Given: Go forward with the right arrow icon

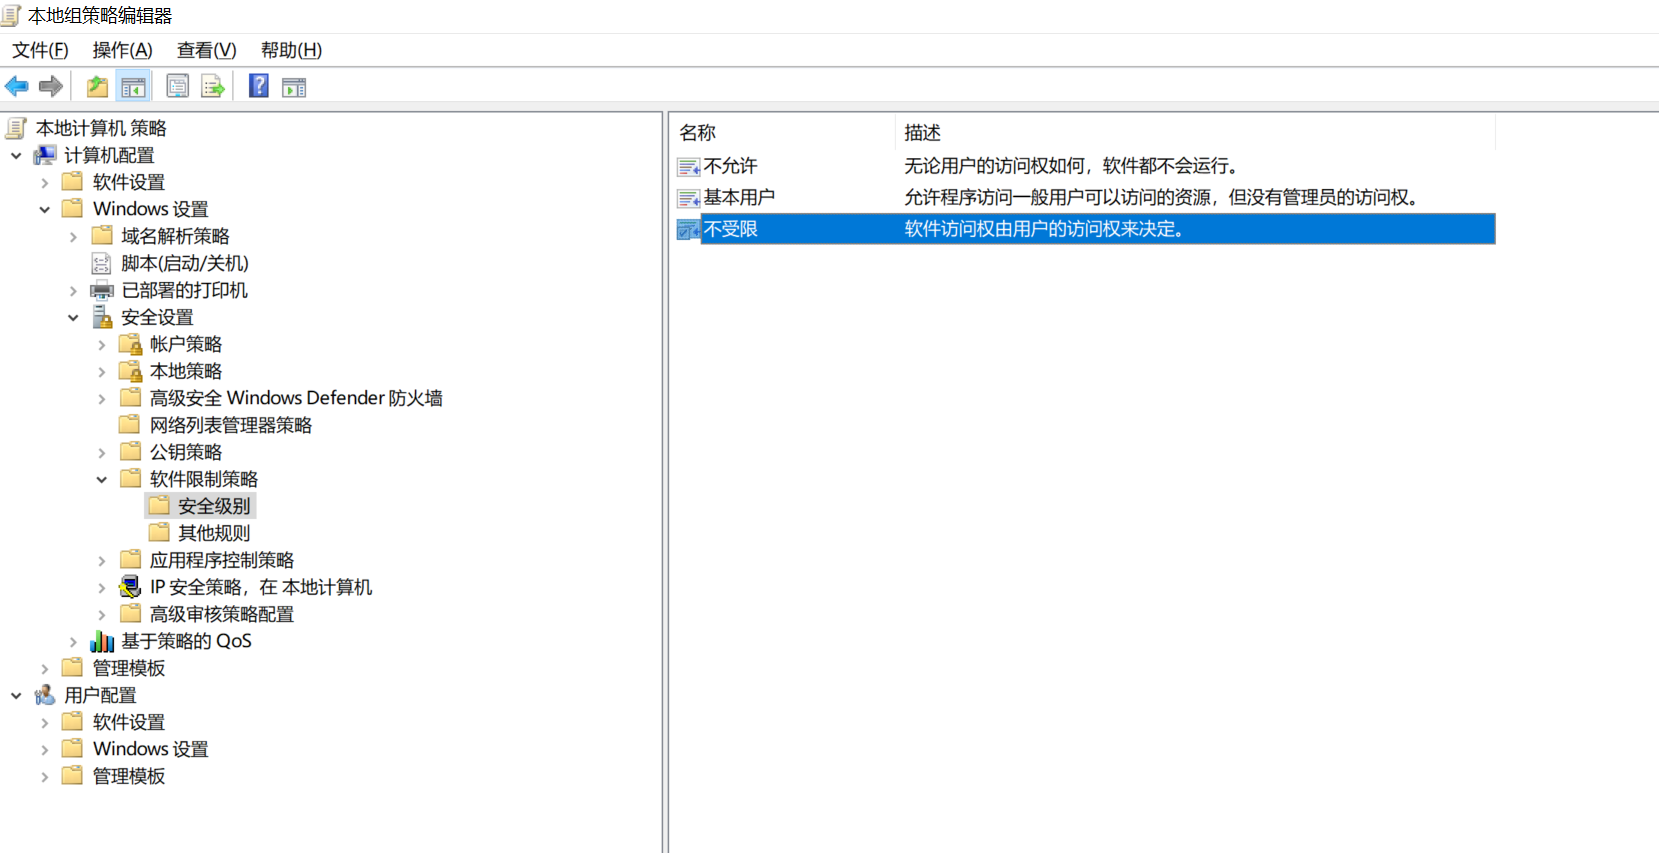Looking at the screenshot, I should pyautogui.click(x=51, y=87).
